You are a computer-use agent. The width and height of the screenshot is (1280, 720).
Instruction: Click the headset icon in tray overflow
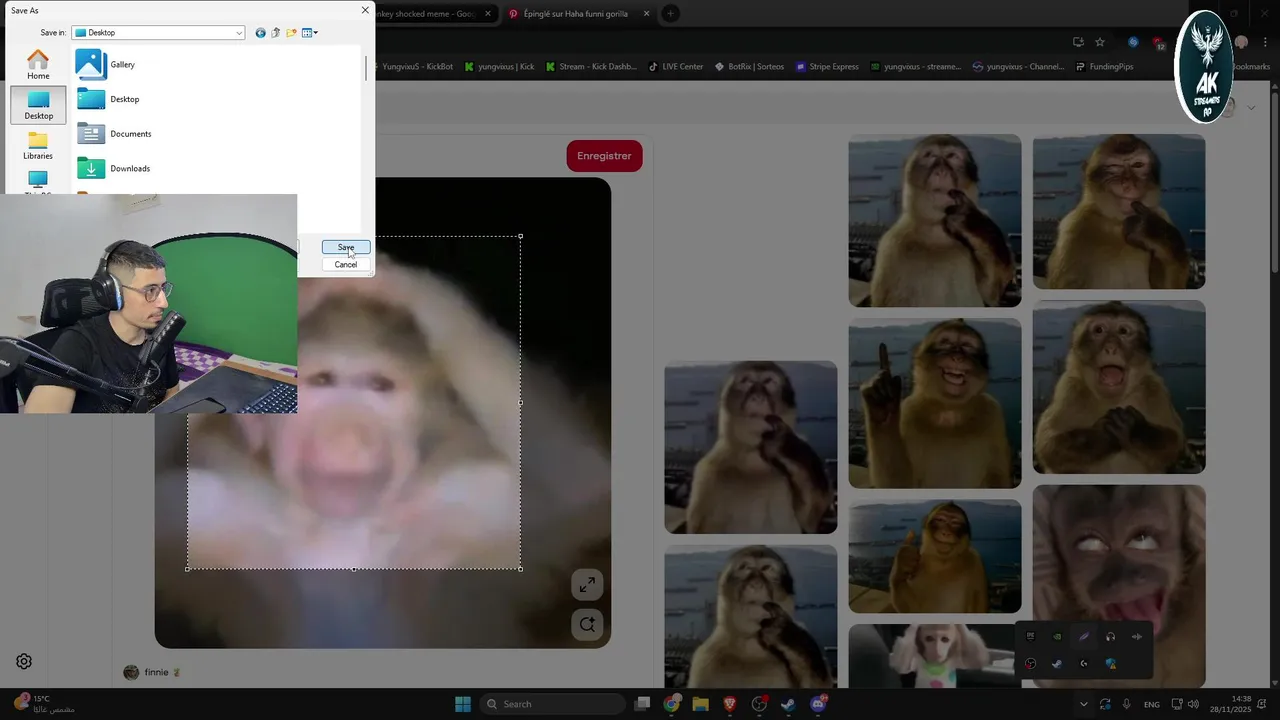pyautogui.click(x=1110, y=636)
